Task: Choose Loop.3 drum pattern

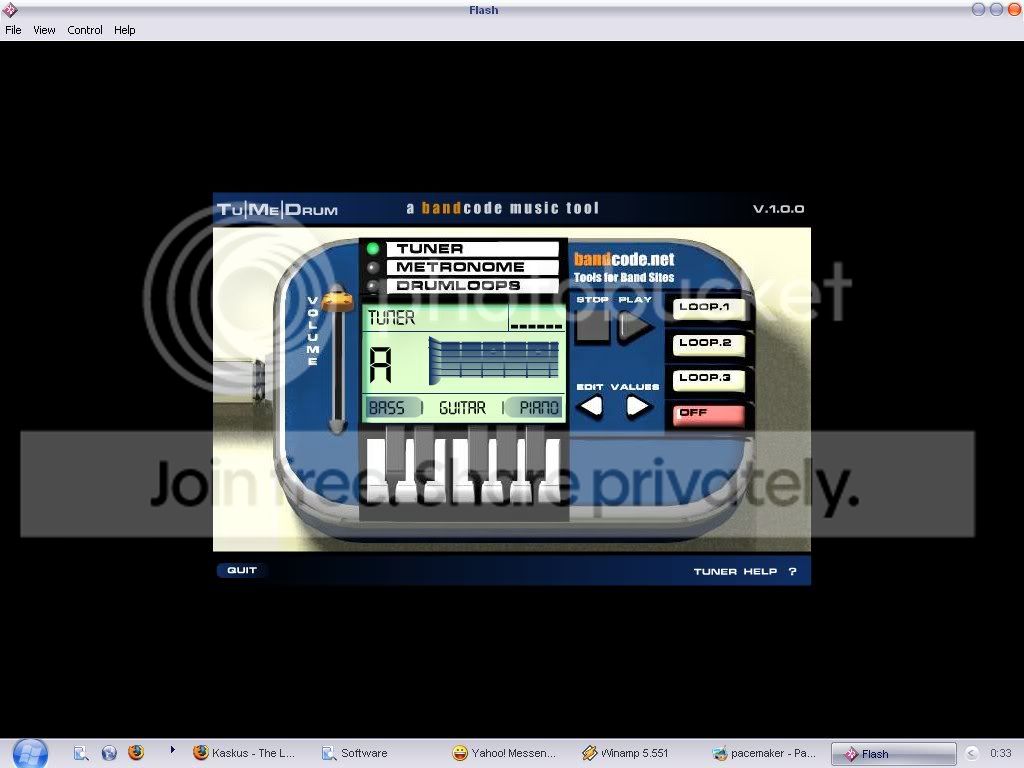Action: click(709, 379)
